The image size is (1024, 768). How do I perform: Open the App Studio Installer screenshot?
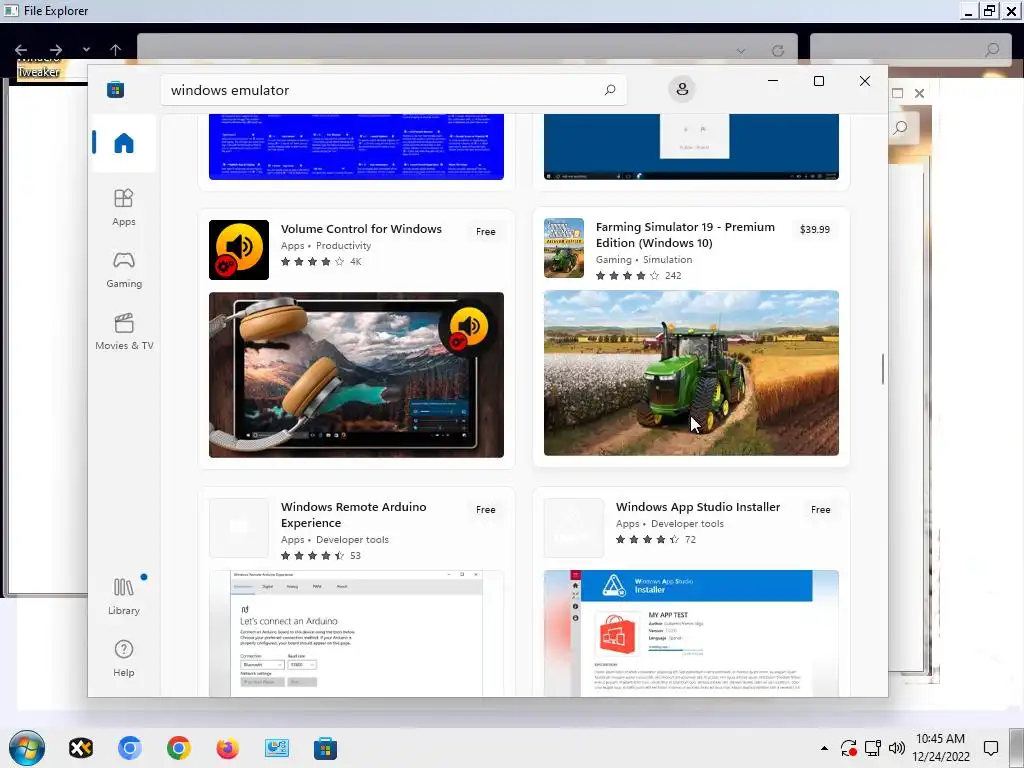pyautogui.click(x=691, y=633)
